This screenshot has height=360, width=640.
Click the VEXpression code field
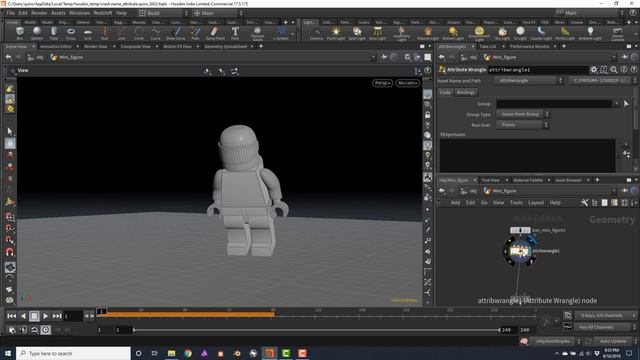[527, 155]
